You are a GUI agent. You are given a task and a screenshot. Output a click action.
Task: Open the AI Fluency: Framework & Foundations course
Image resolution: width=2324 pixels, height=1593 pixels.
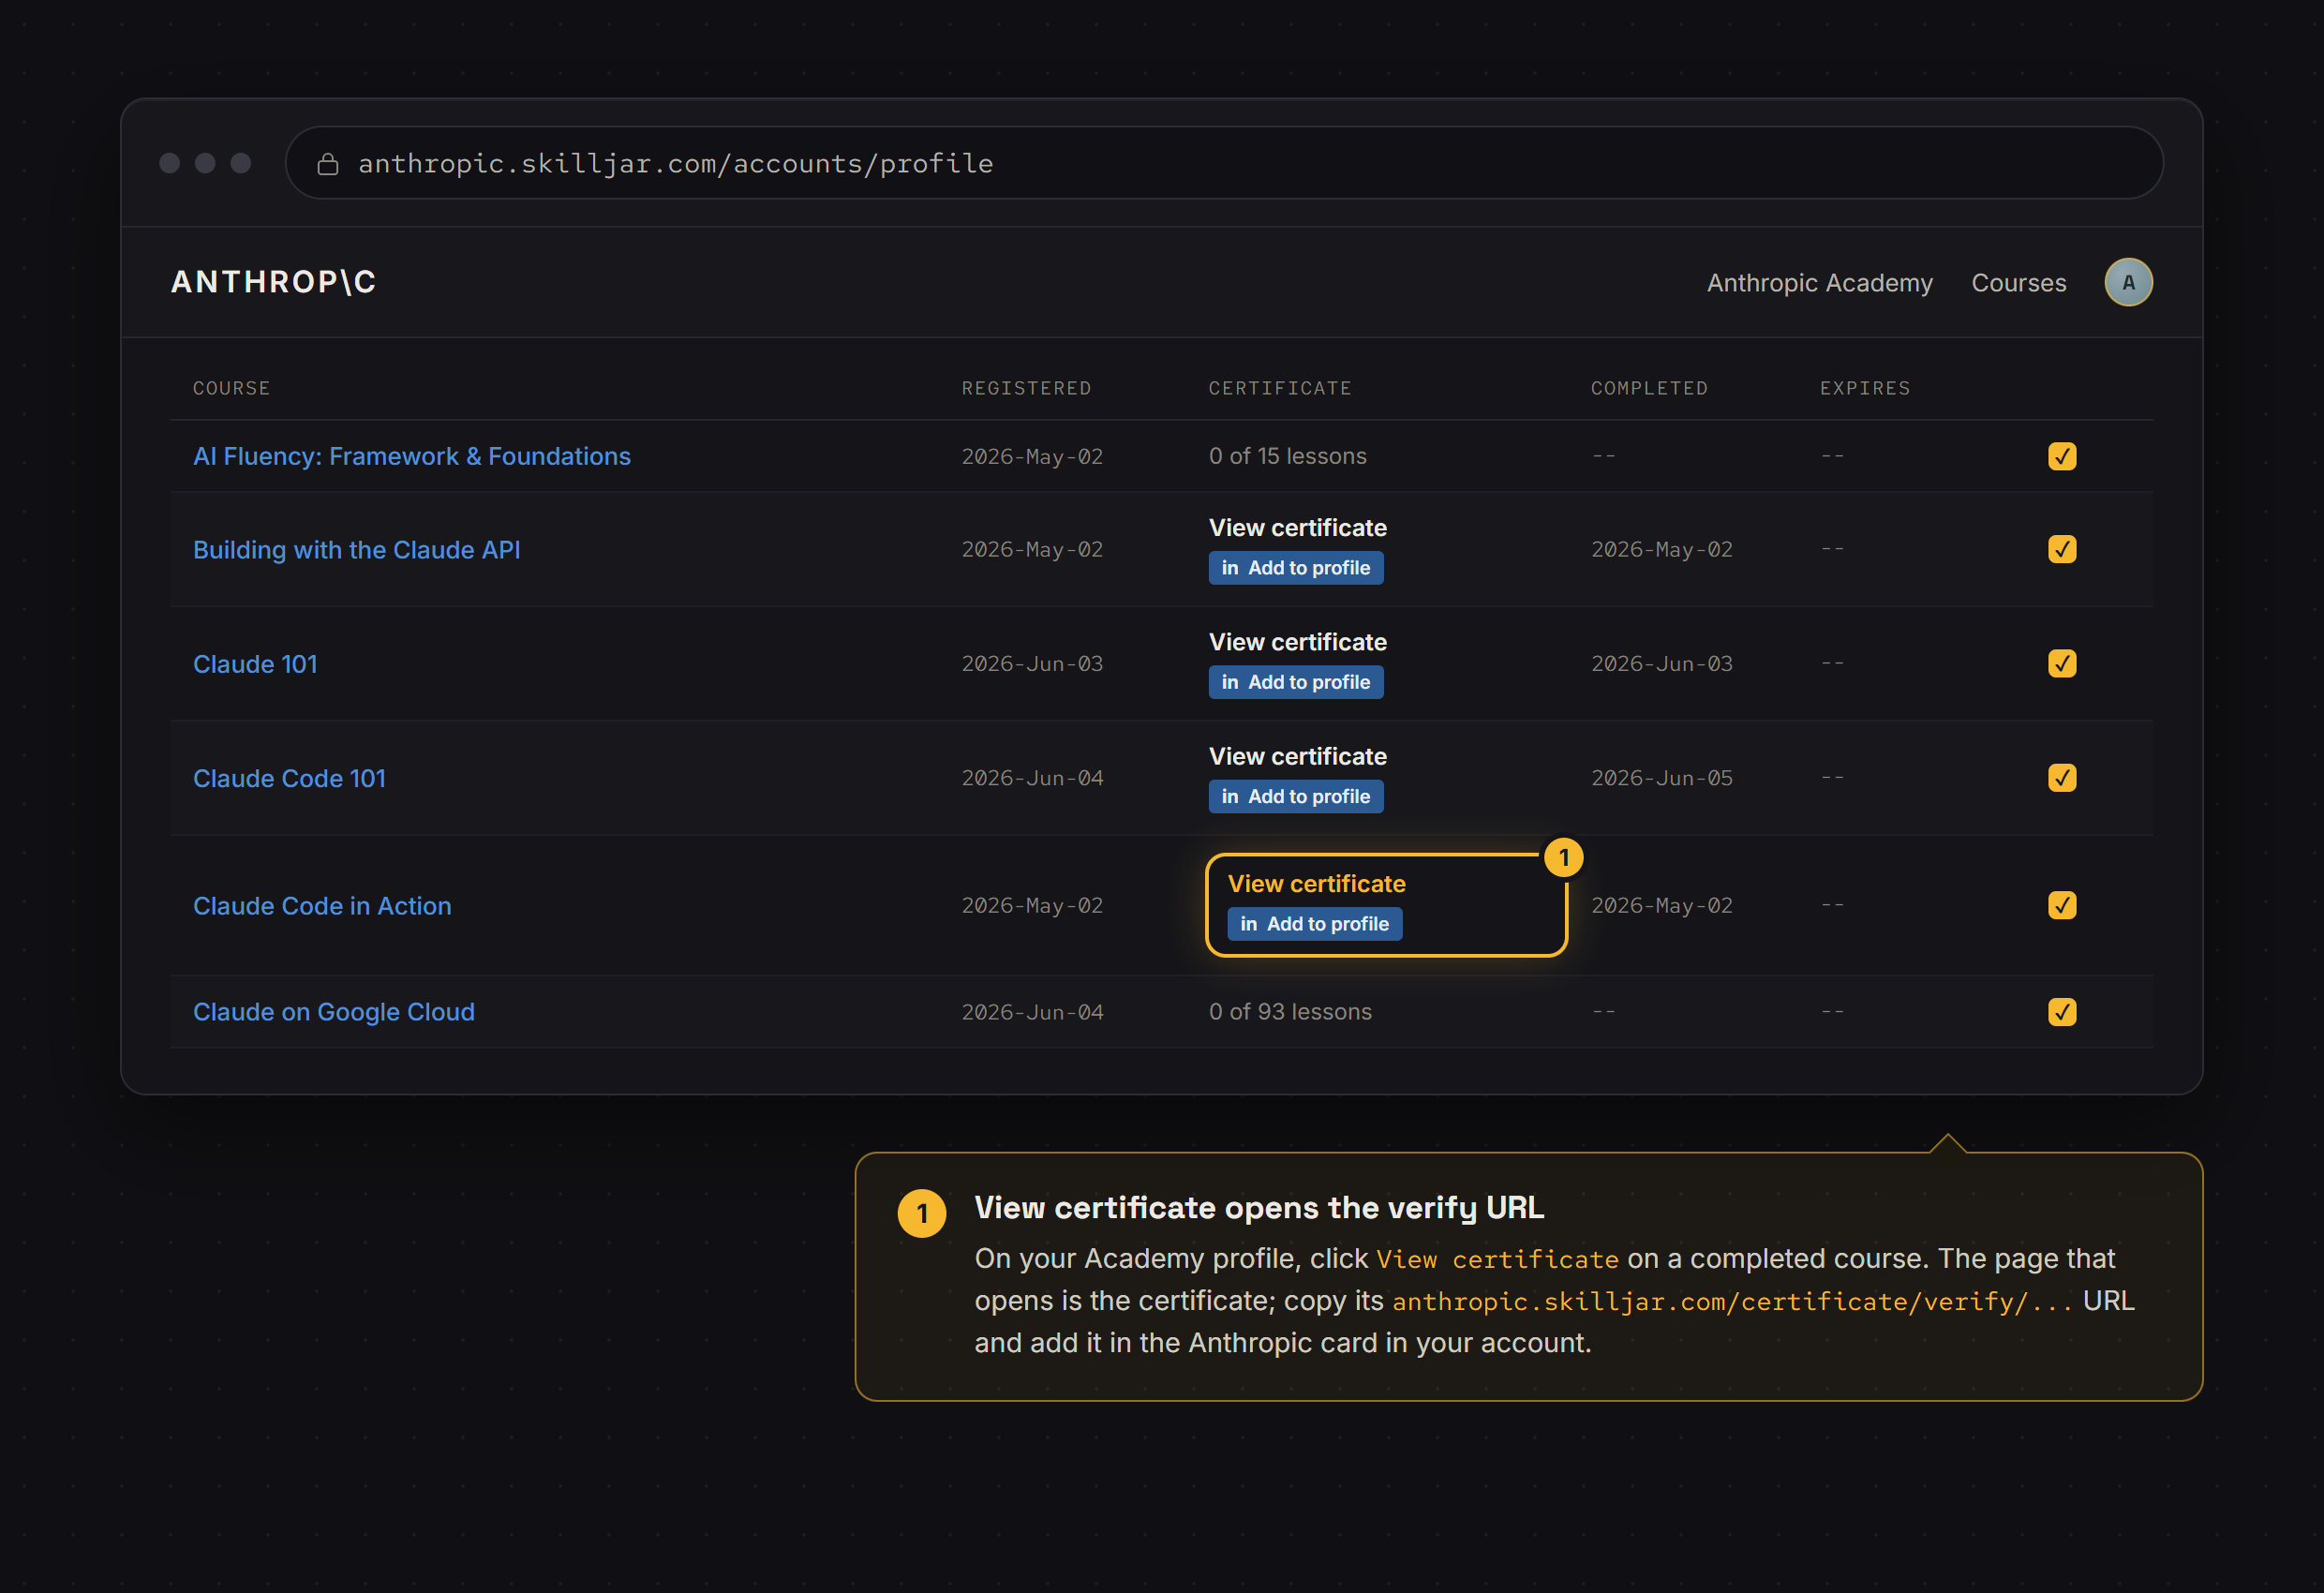coord(412,456)
